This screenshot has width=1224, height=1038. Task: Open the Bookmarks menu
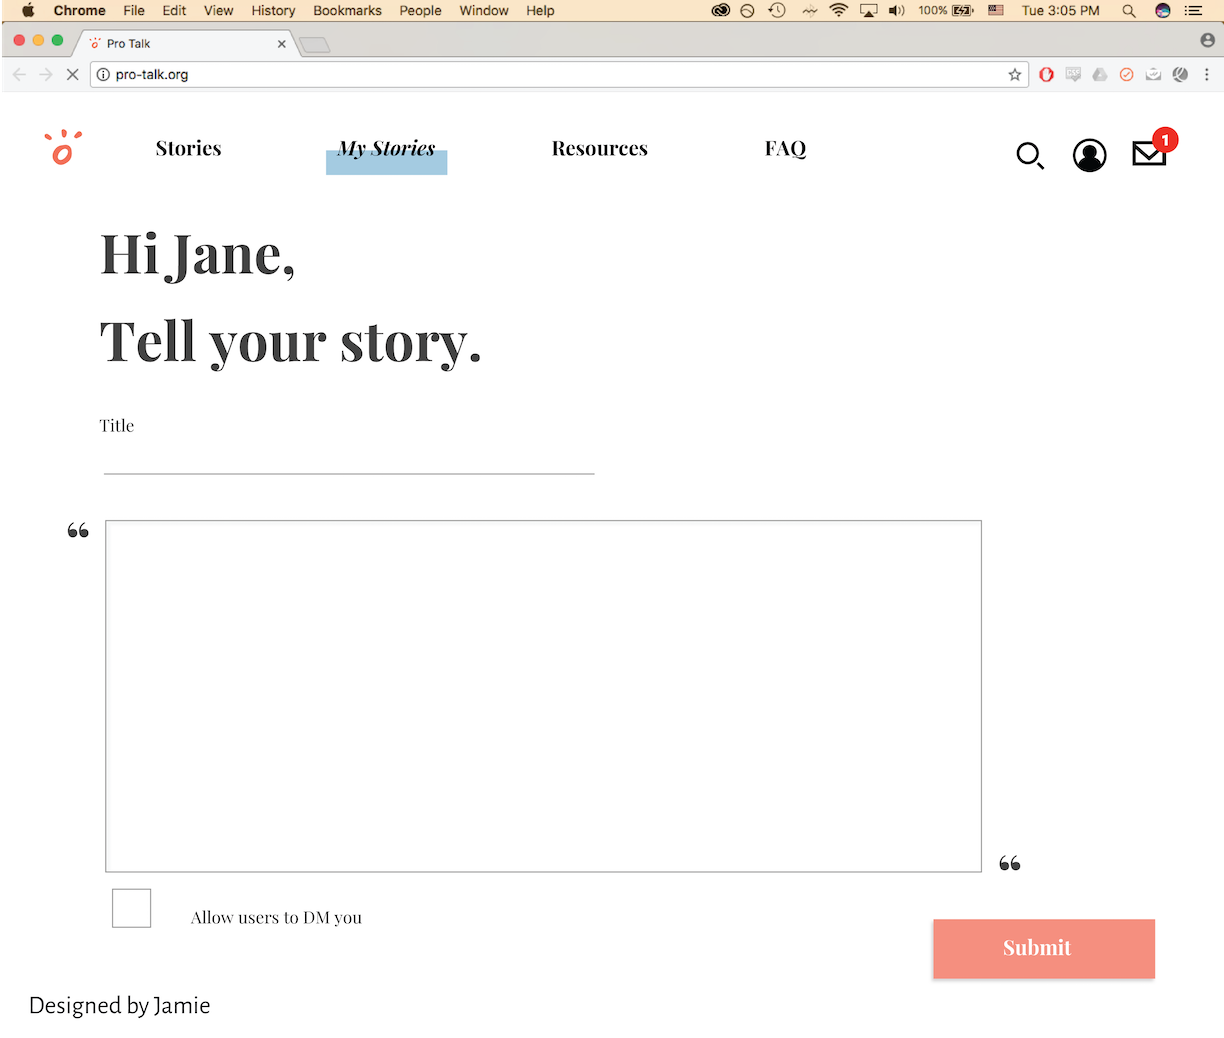tap(347, 10)
